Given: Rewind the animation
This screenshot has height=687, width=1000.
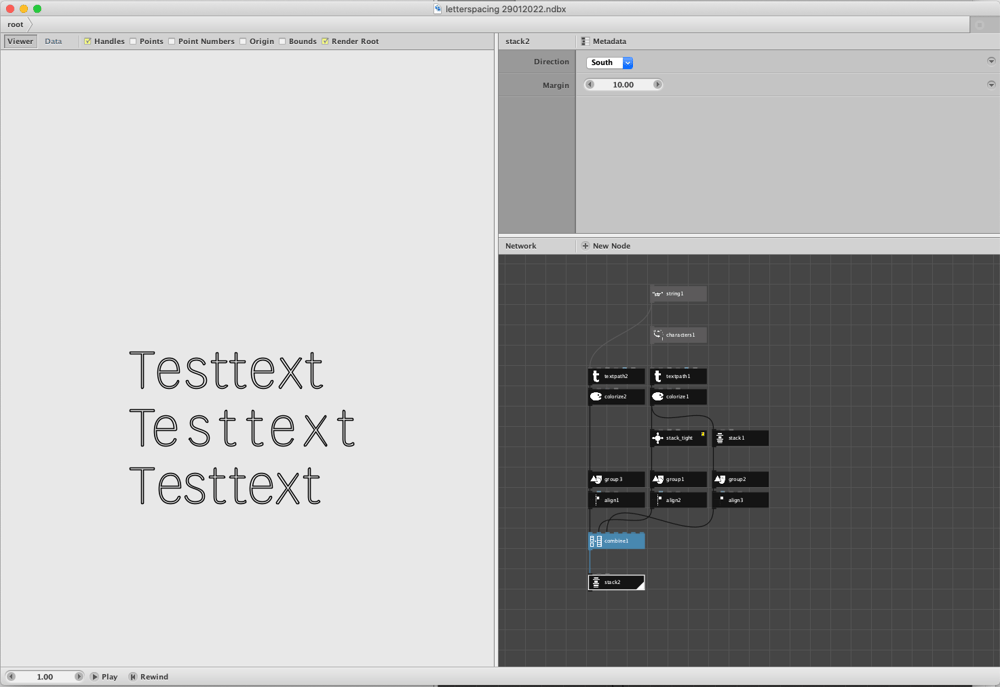Looking at the screenshot, I should click(149, 677).
